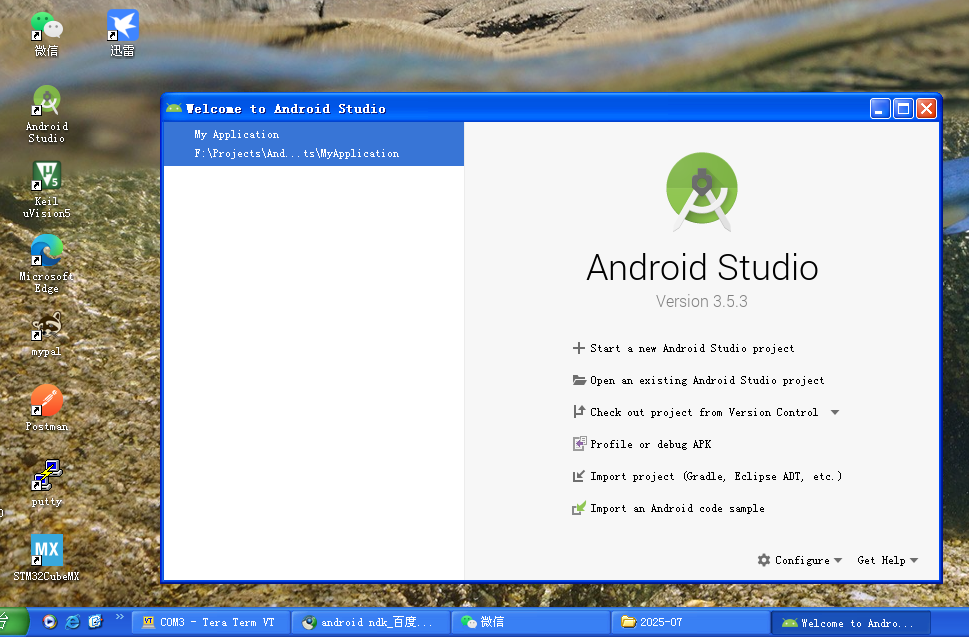Minimize the Welcome to Android Studio window

[x=880, y=109]
